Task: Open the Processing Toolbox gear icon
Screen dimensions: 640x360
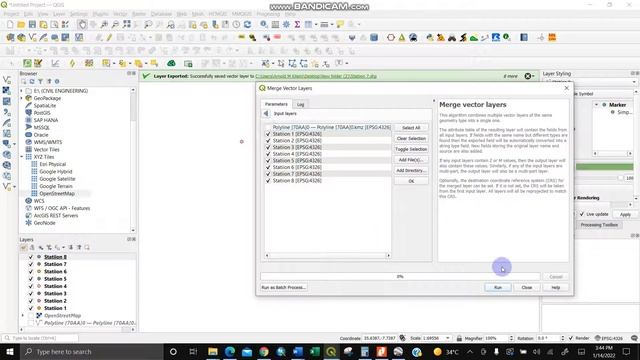Action: (x=286, y=24)
